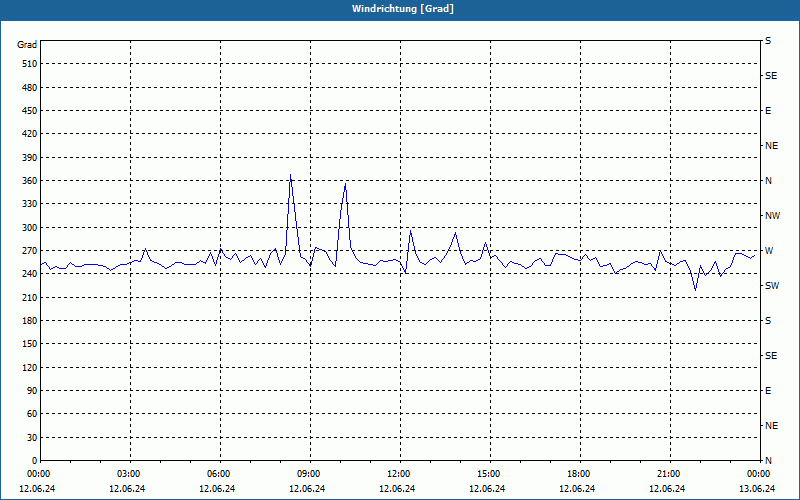Image resolution: width=800 pixels, height=500 pixels.
Task: Click the 270 degree axis label
Action: point(30,251)
